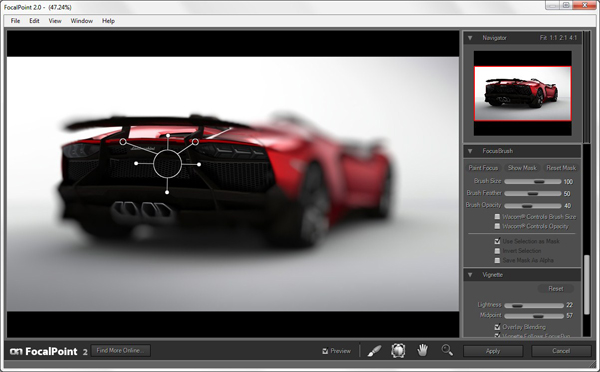Click the FocusBug top leg handle
Image resolution: width=600 pixels, height=372 pixels.
click(168, 135)
